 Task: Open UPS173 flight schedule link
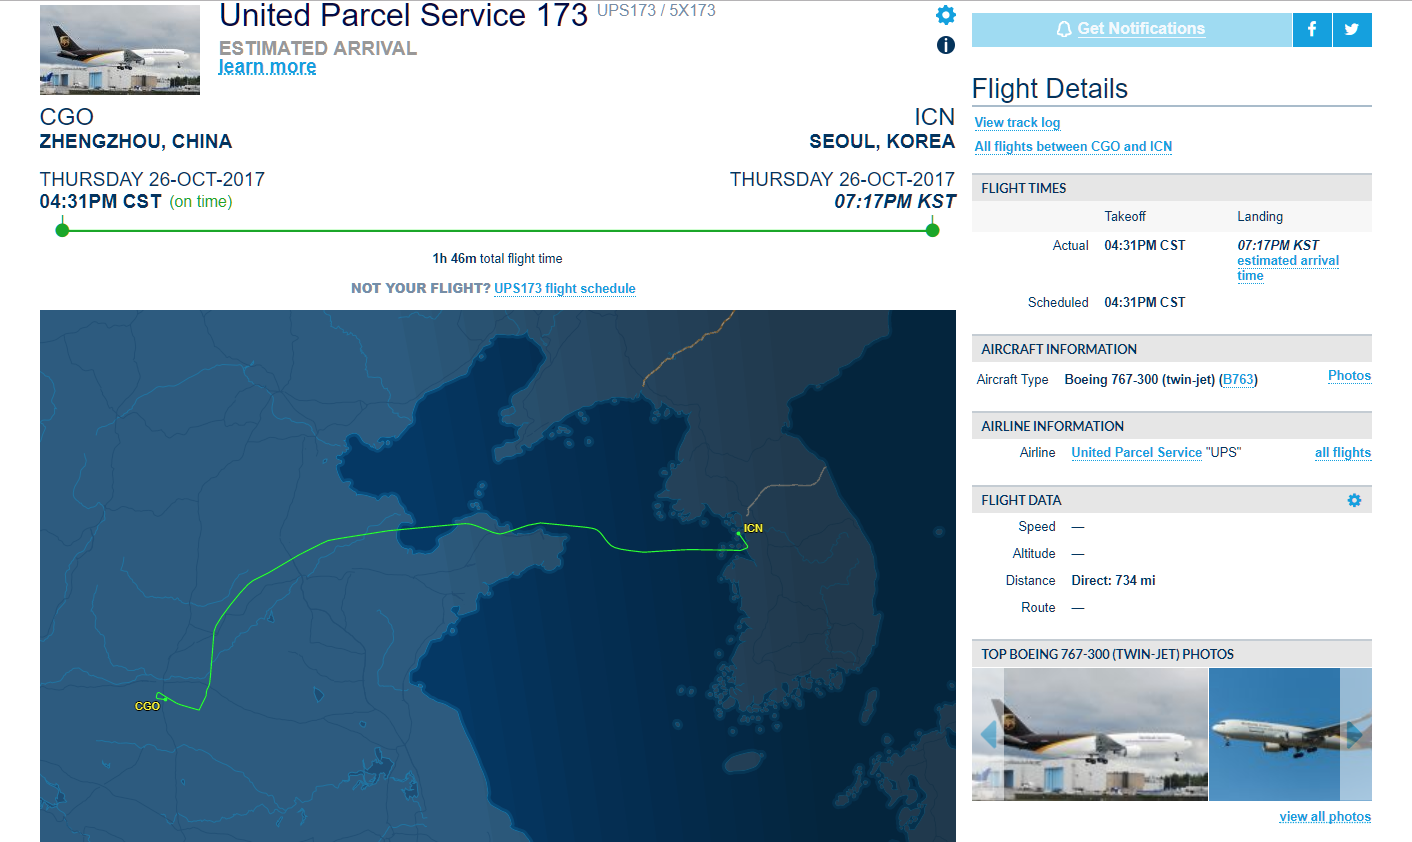tap(565, 288)
